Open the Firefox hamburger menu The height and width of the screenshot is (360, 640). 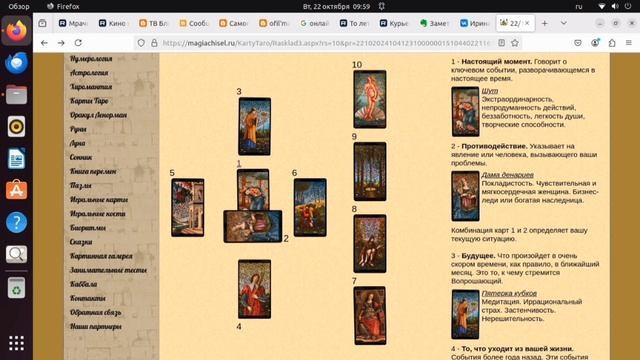pyautogui.click(x=629, y=43)
